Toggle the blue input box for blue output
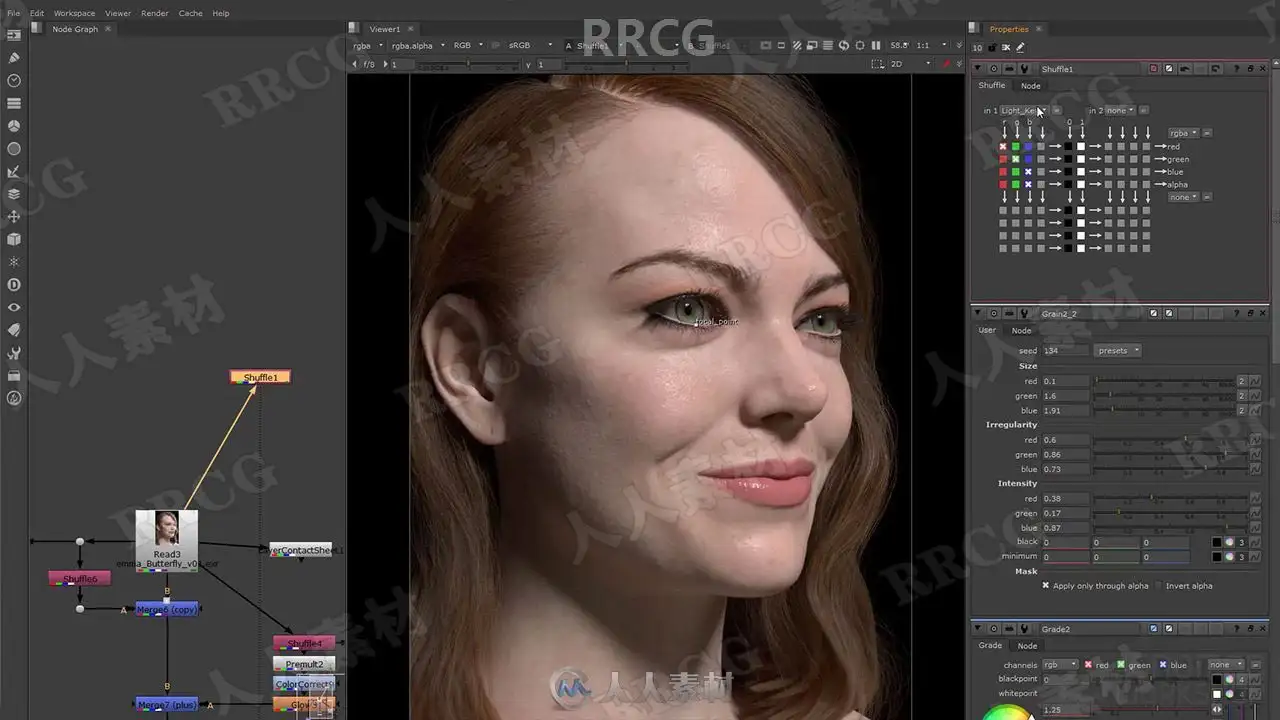This screenshot has height=720, width=1280. pyautogui.click(x=1028, y=172)
